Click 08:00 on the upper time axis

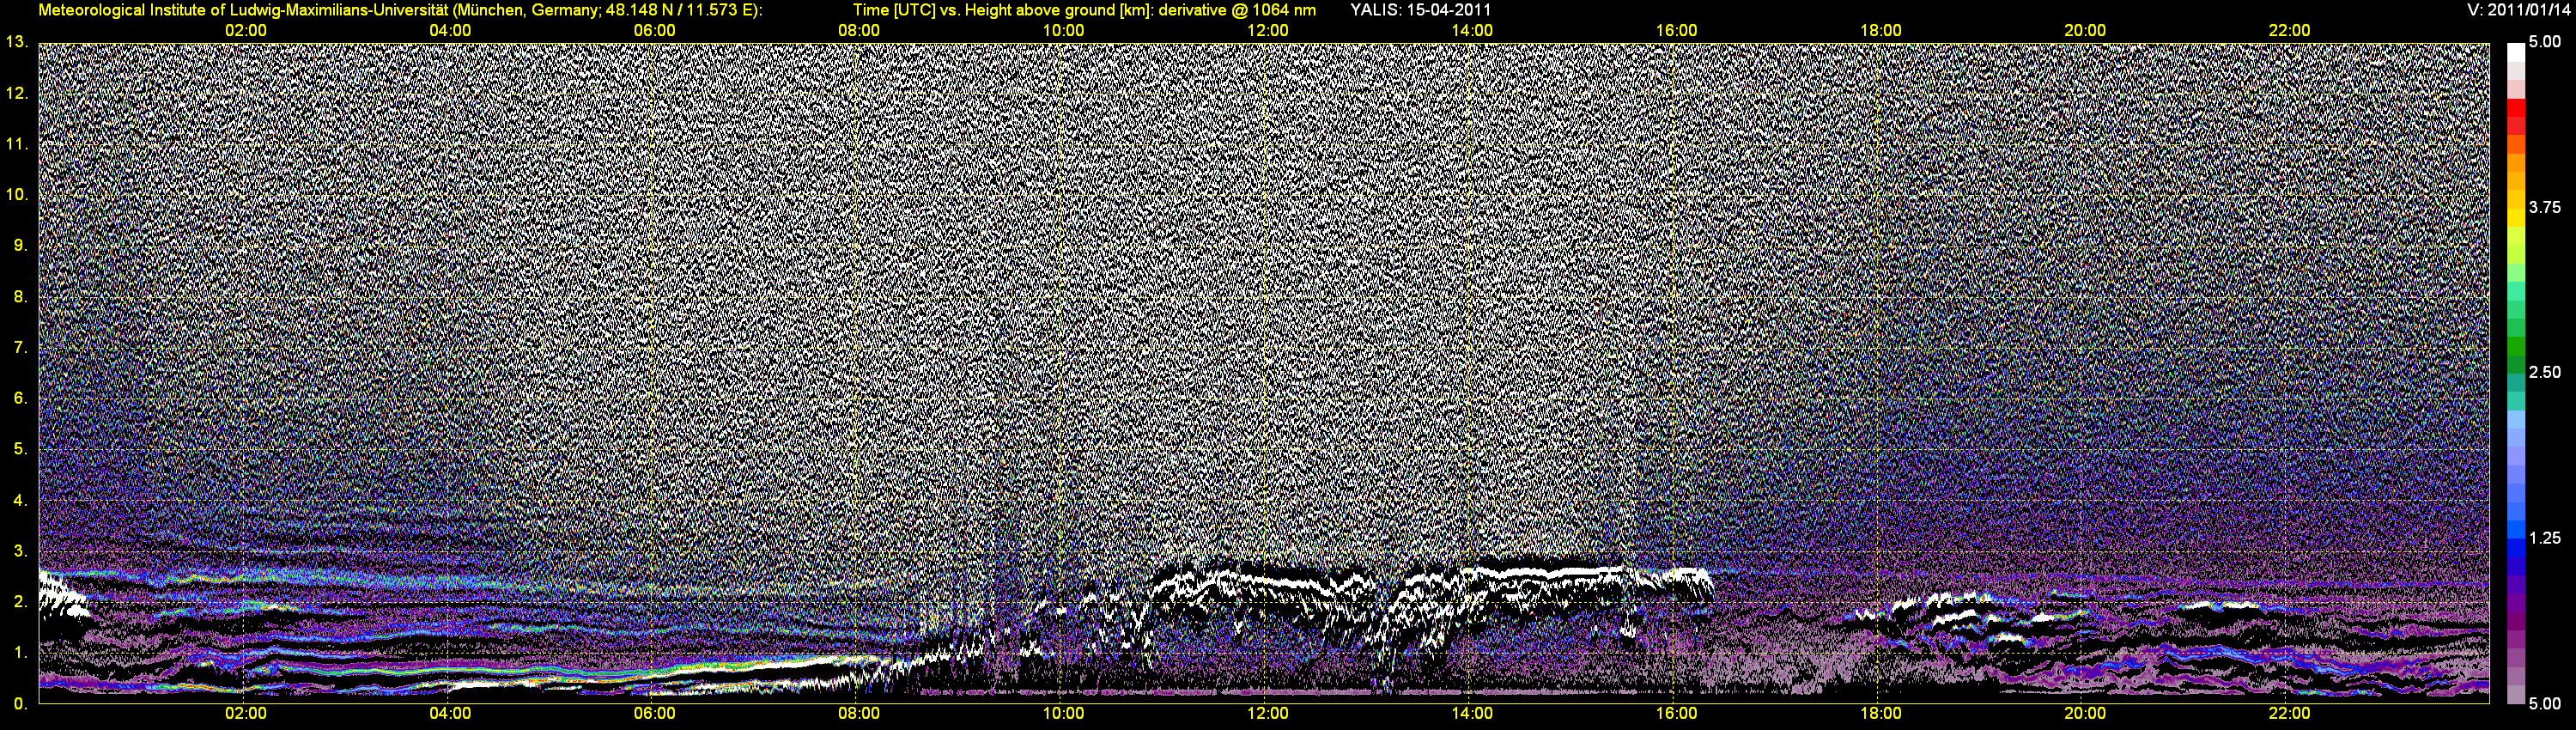click(859, 30)
